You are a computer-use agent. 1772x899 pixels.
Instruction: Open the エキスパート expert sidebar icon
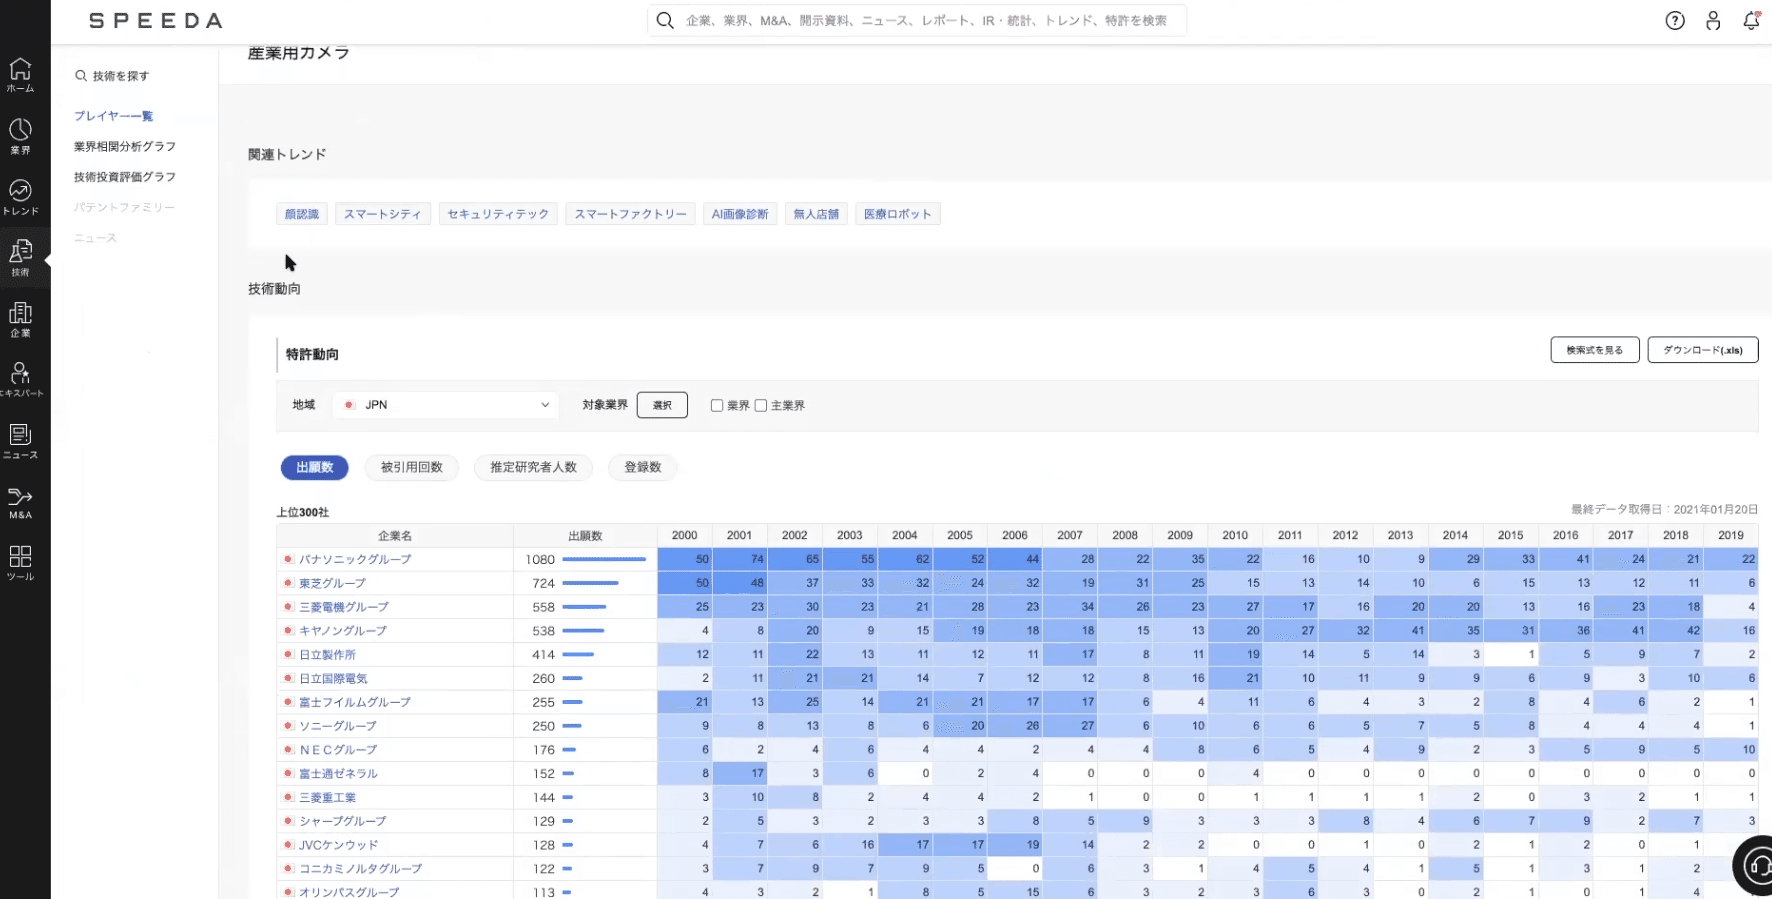click(20, 380)
